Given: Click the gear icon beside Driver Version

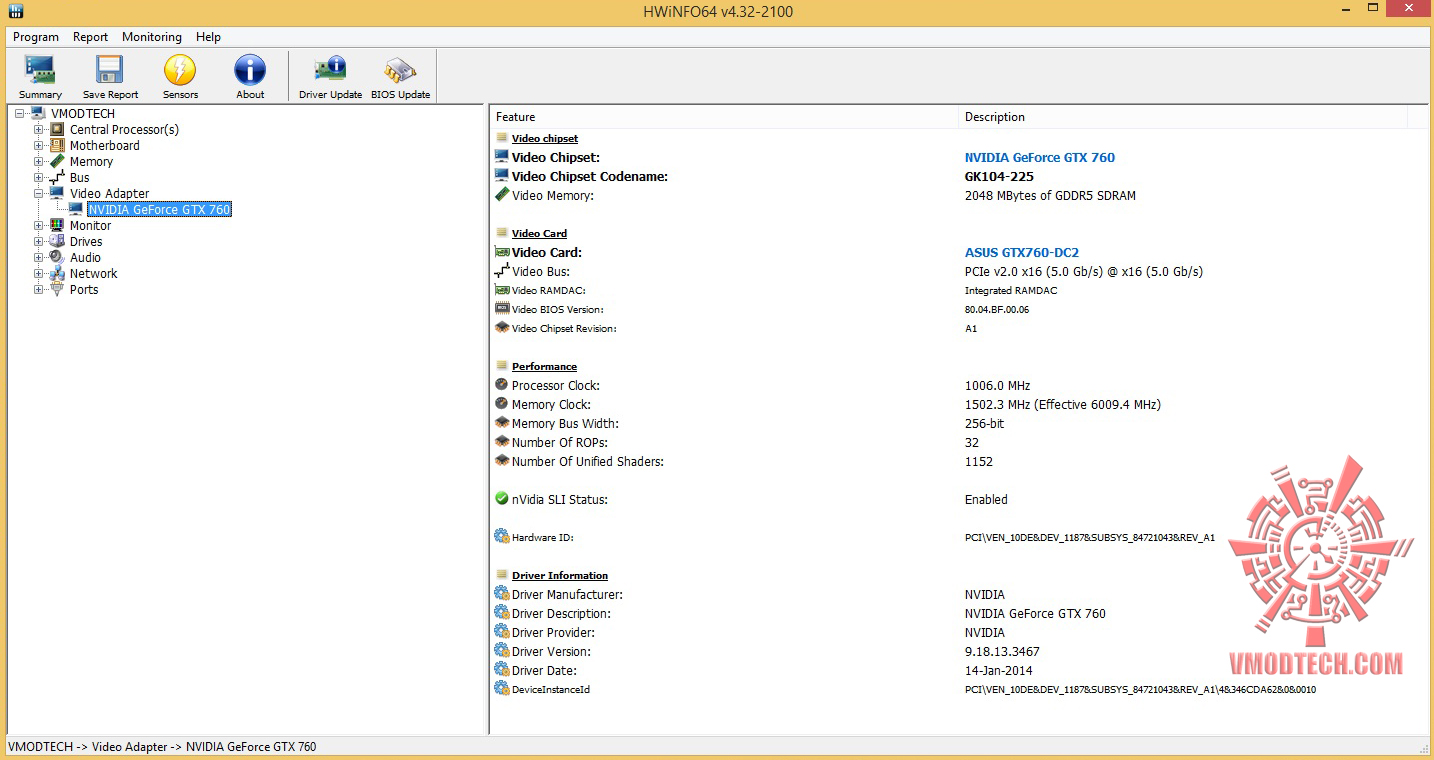Looking at the screenshot, I should [x=502, y=651].
